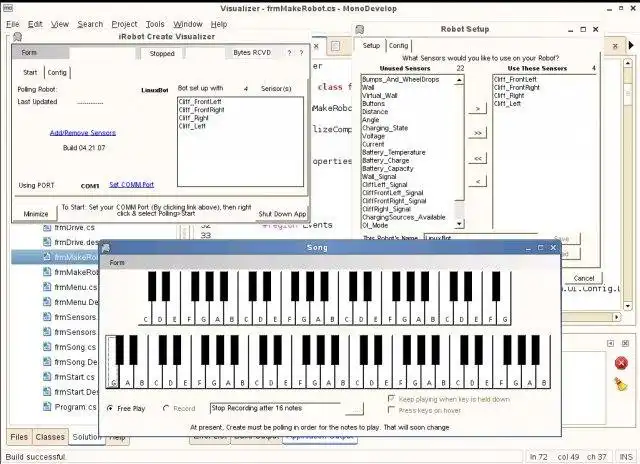This screenshot has height=464, width=640.
Task: Open the View menu
Action: (60, 24)
